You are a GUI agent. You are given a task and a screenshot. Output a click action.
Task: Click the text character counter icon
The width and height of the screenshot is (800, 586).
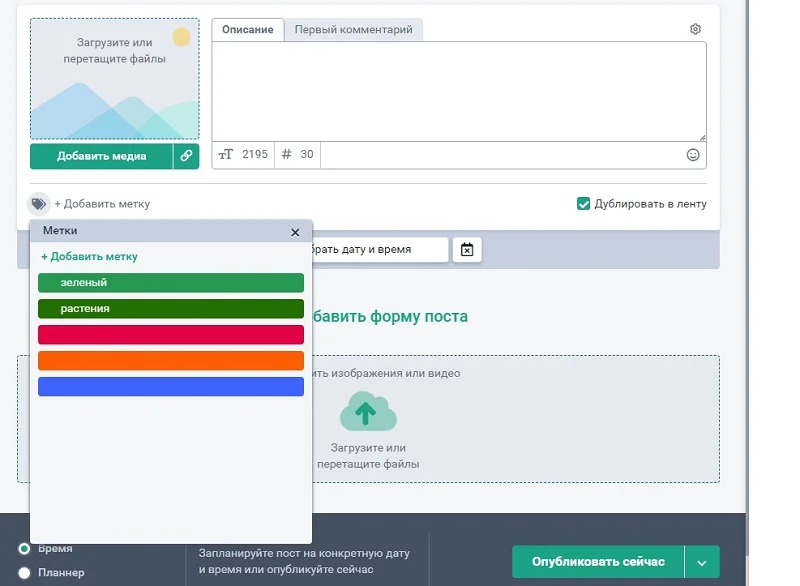tap(226, 155)
